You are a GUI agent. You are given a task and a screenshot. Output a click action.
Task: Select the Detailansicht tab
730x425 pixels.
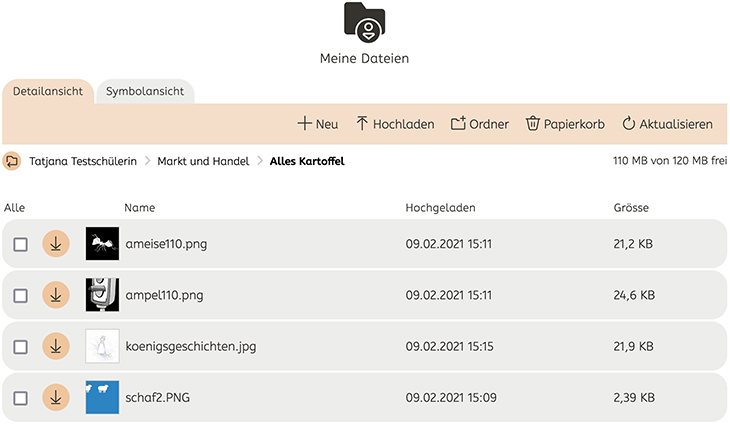[48, 91]
